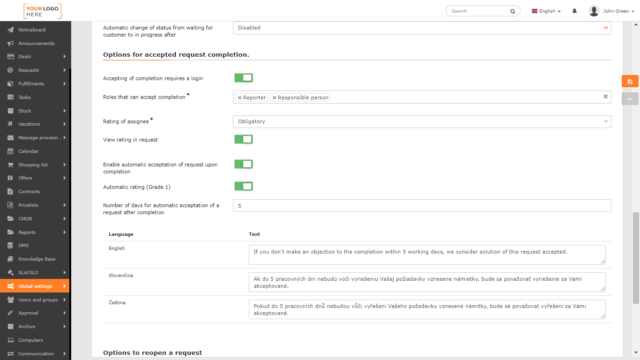Screen dimensions: 640x360
Task: Clear all roles with the x button
Action: [605, 97]
